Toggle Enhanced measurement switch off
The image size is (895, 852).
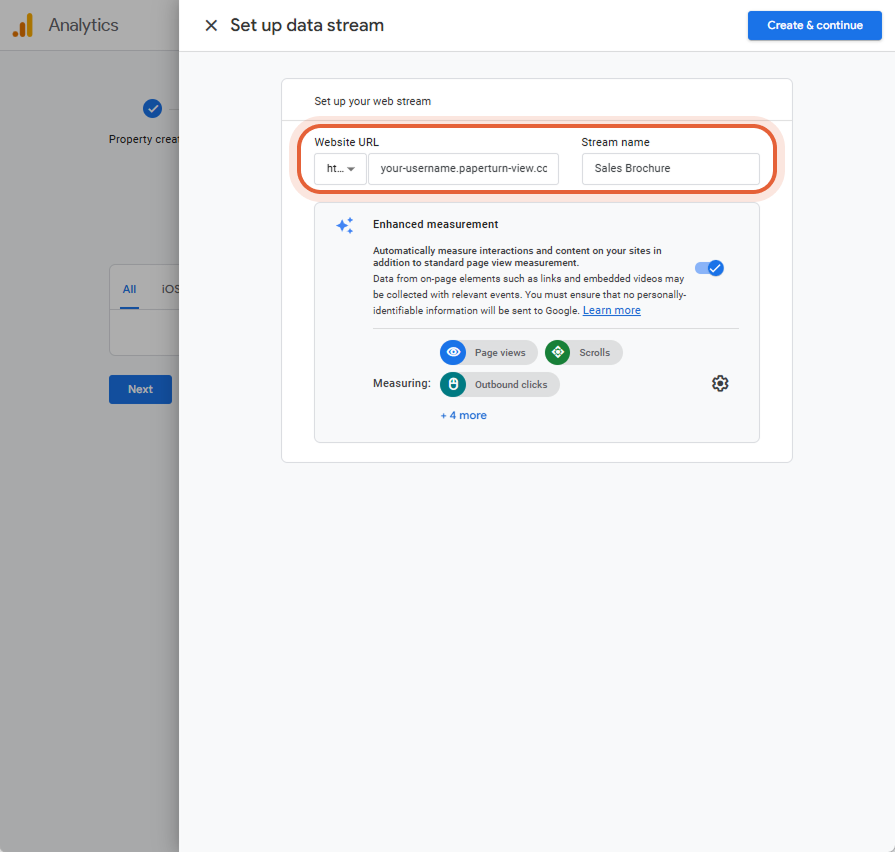[x=709, y=268]
